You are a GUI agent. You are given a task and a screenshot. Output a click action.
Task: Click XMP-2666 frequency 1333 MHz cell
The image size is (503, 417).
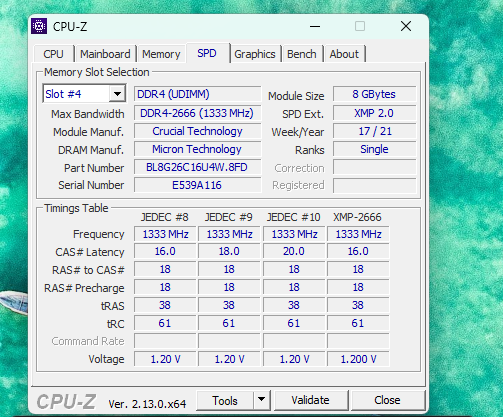(x=358, y=234)
